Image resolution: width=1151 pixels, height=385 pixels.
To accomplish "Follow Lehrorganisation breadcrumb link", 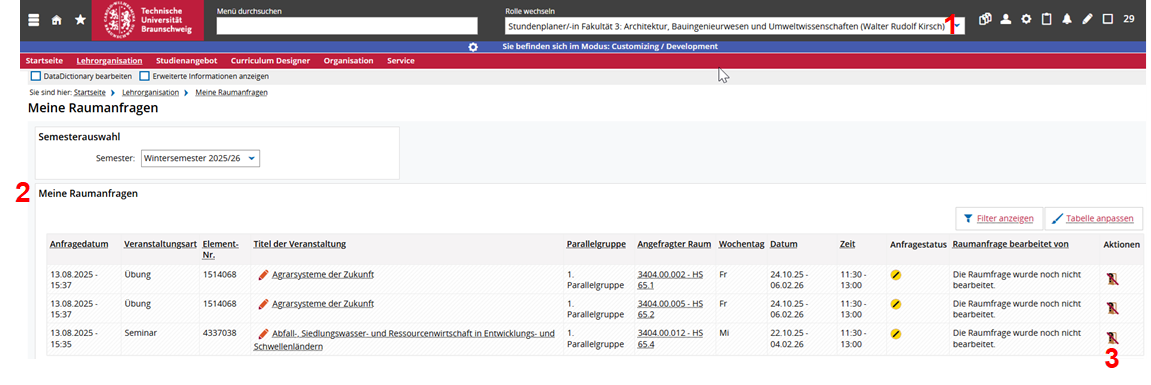I will pos(150,93).
